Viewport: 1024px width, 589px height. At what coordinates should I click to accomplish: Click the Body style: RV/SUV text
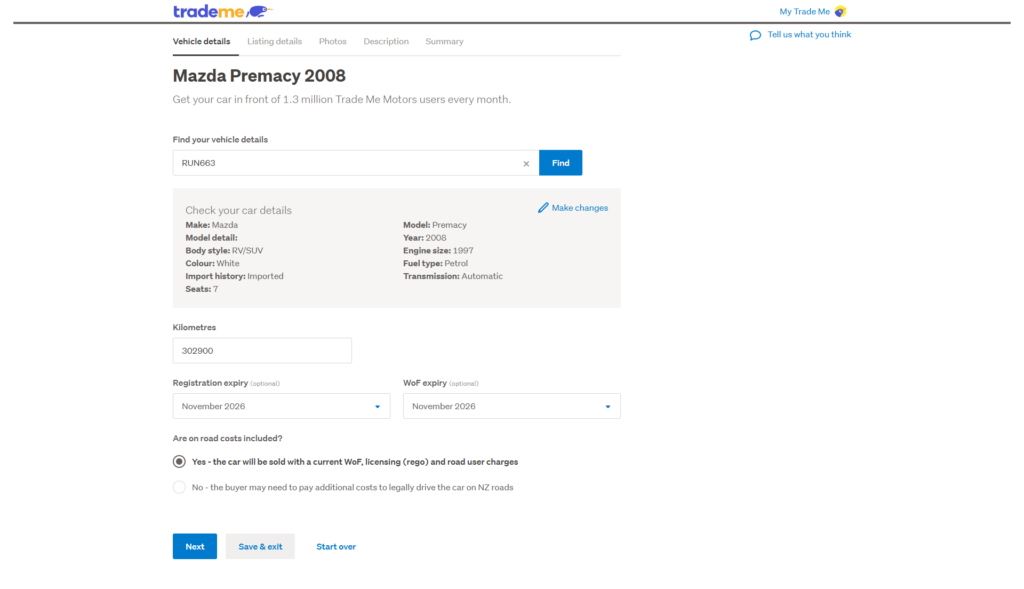tap(224, 250)
